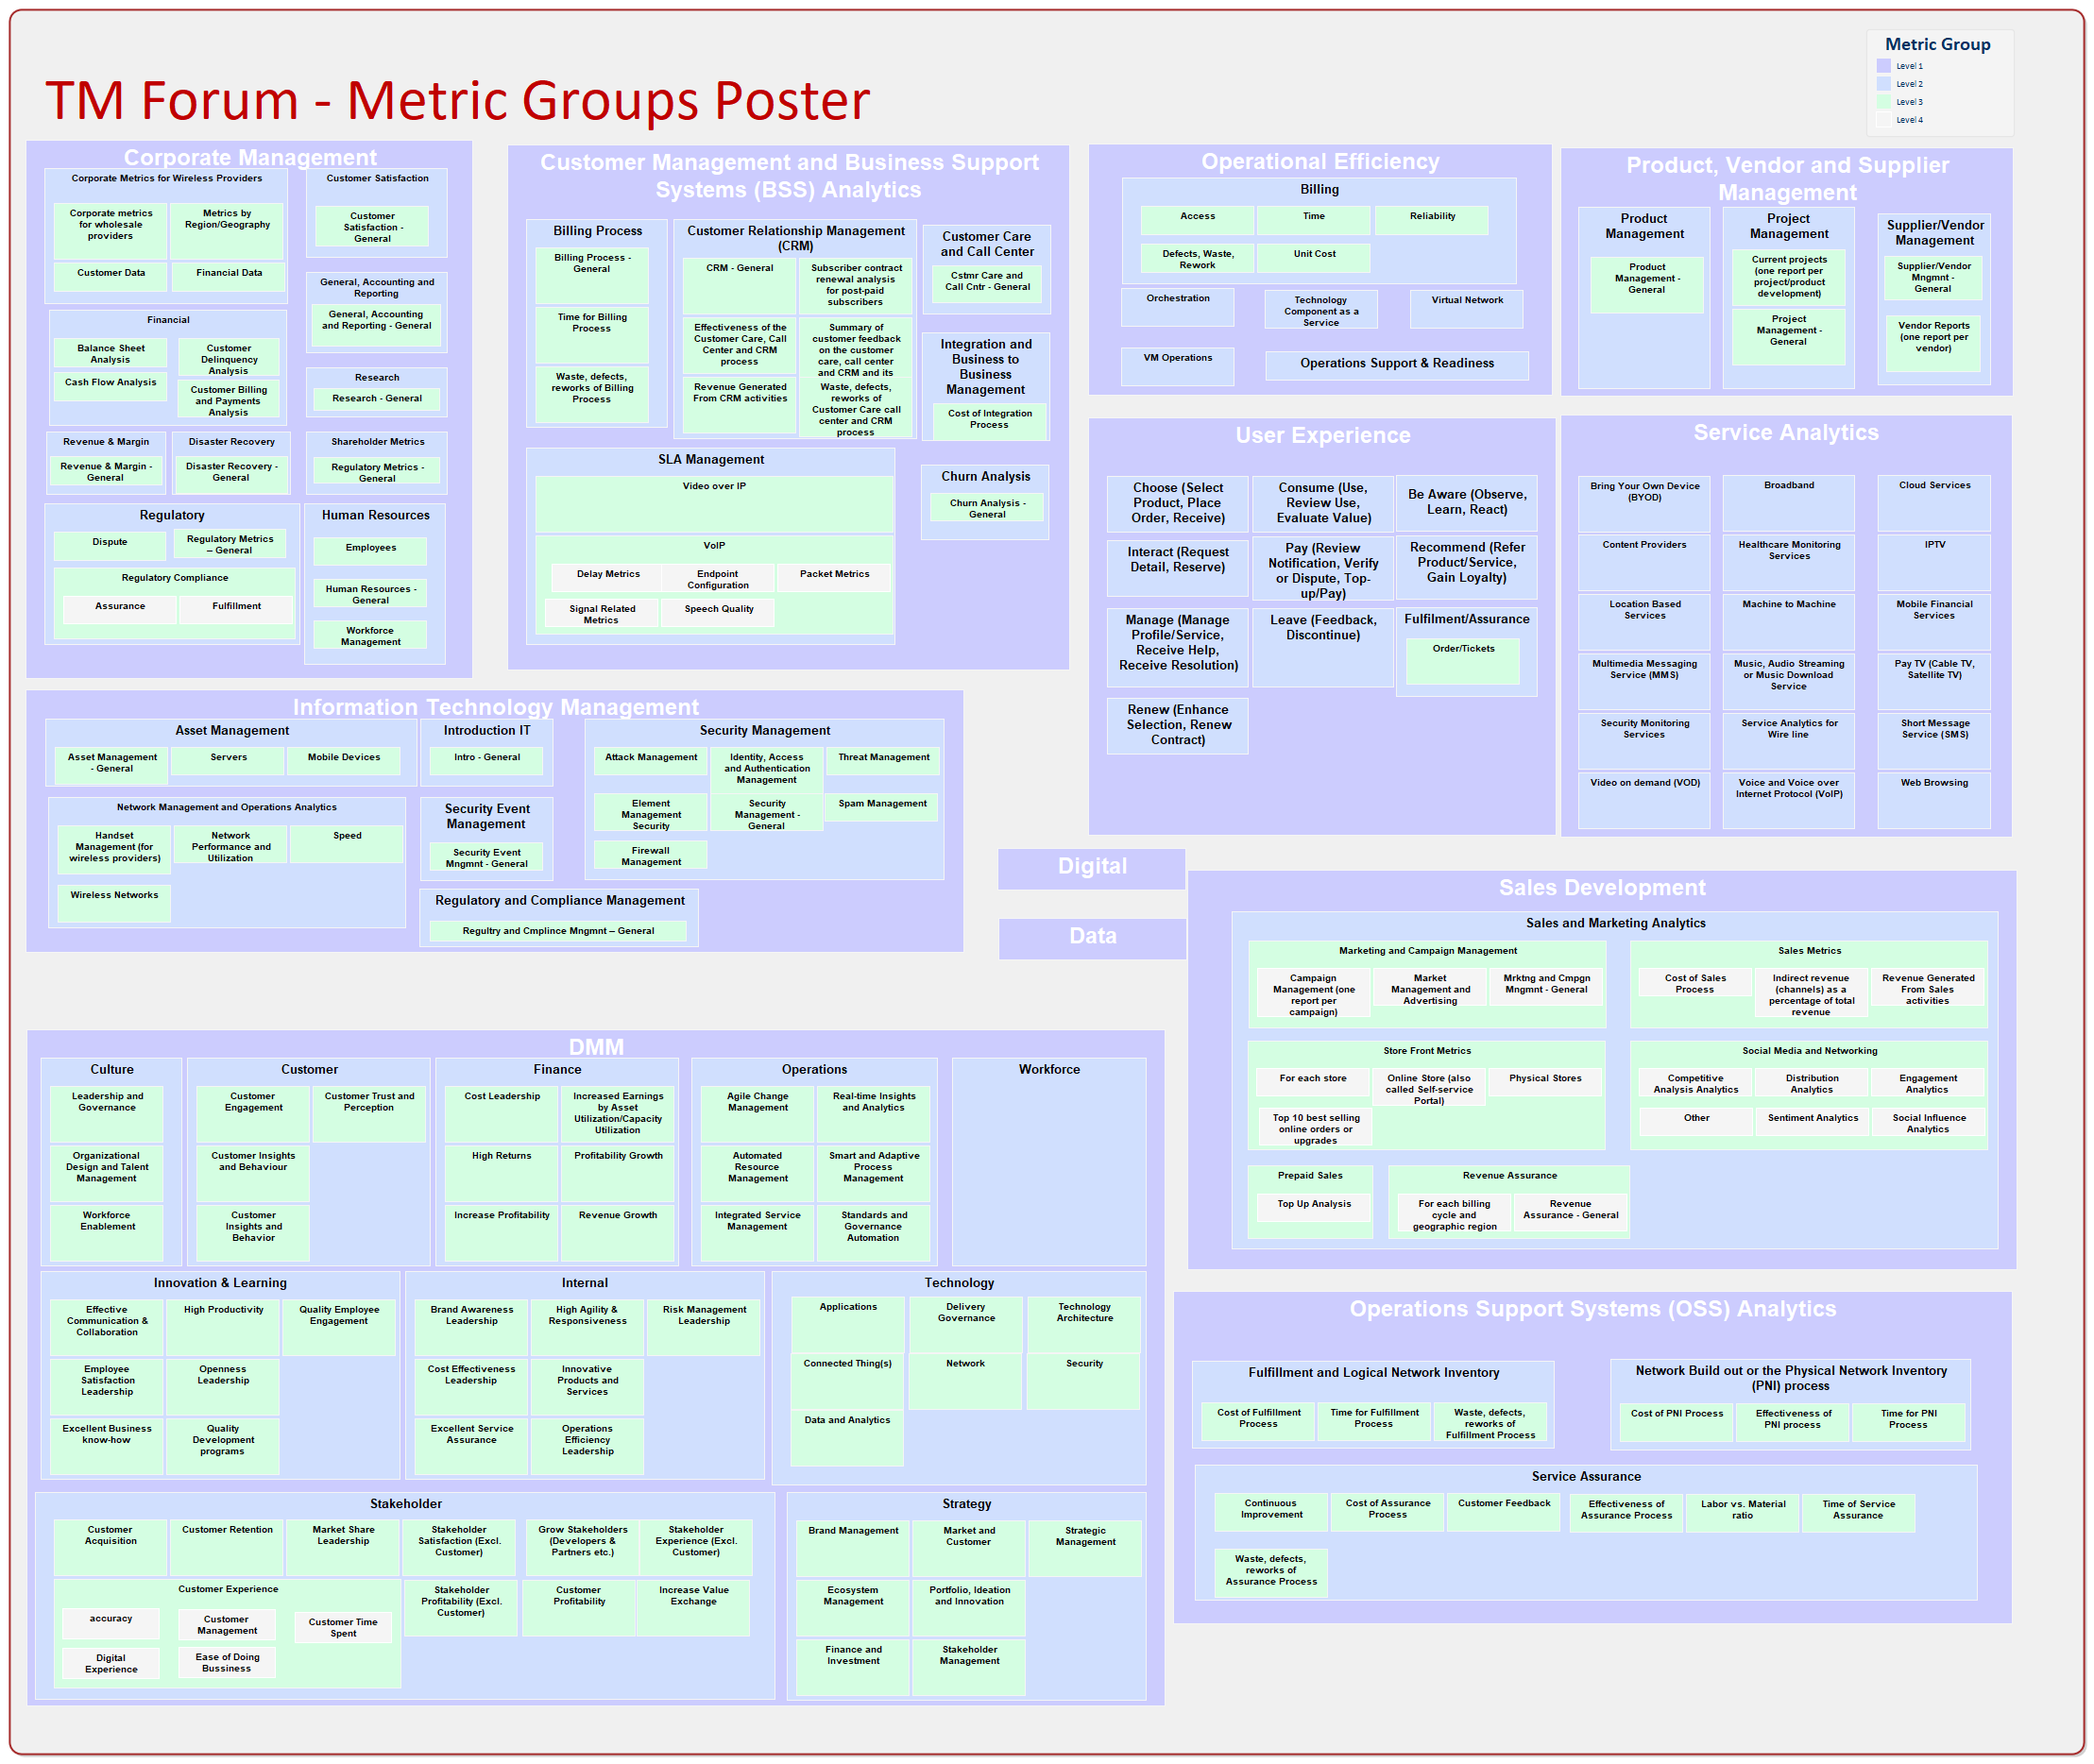Viewport: 2094px width, 1764px height.
Task: Select the 'Leadership and Governance' box
Action: click(x=107, y=1115)
